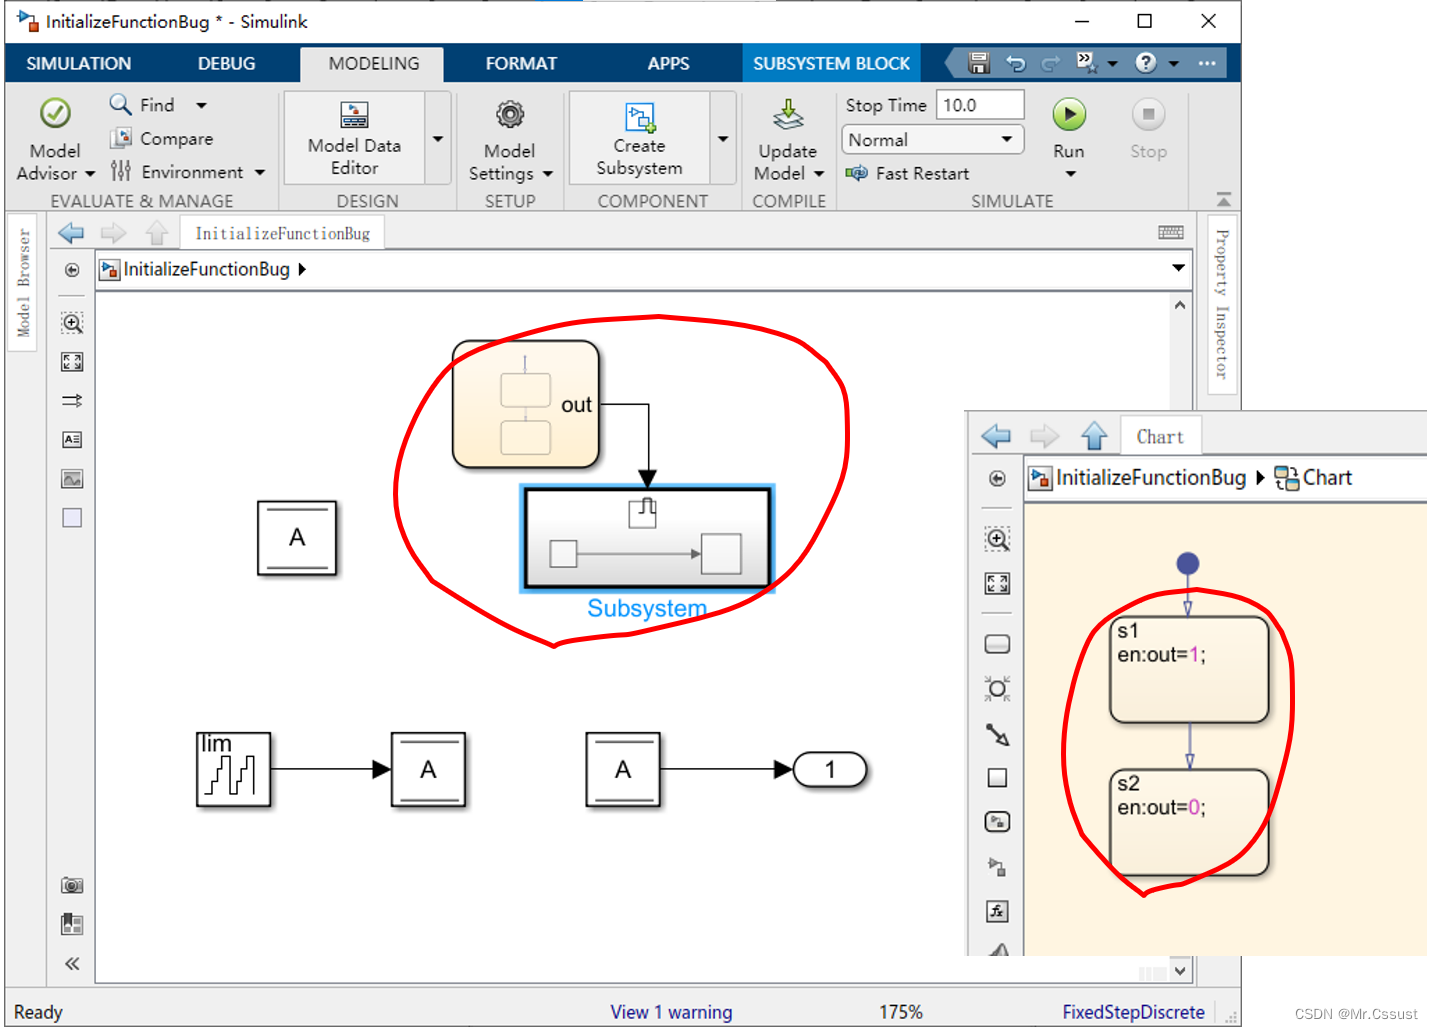
Task: Select the Outport block labeled 1
Action: (830, 770)
